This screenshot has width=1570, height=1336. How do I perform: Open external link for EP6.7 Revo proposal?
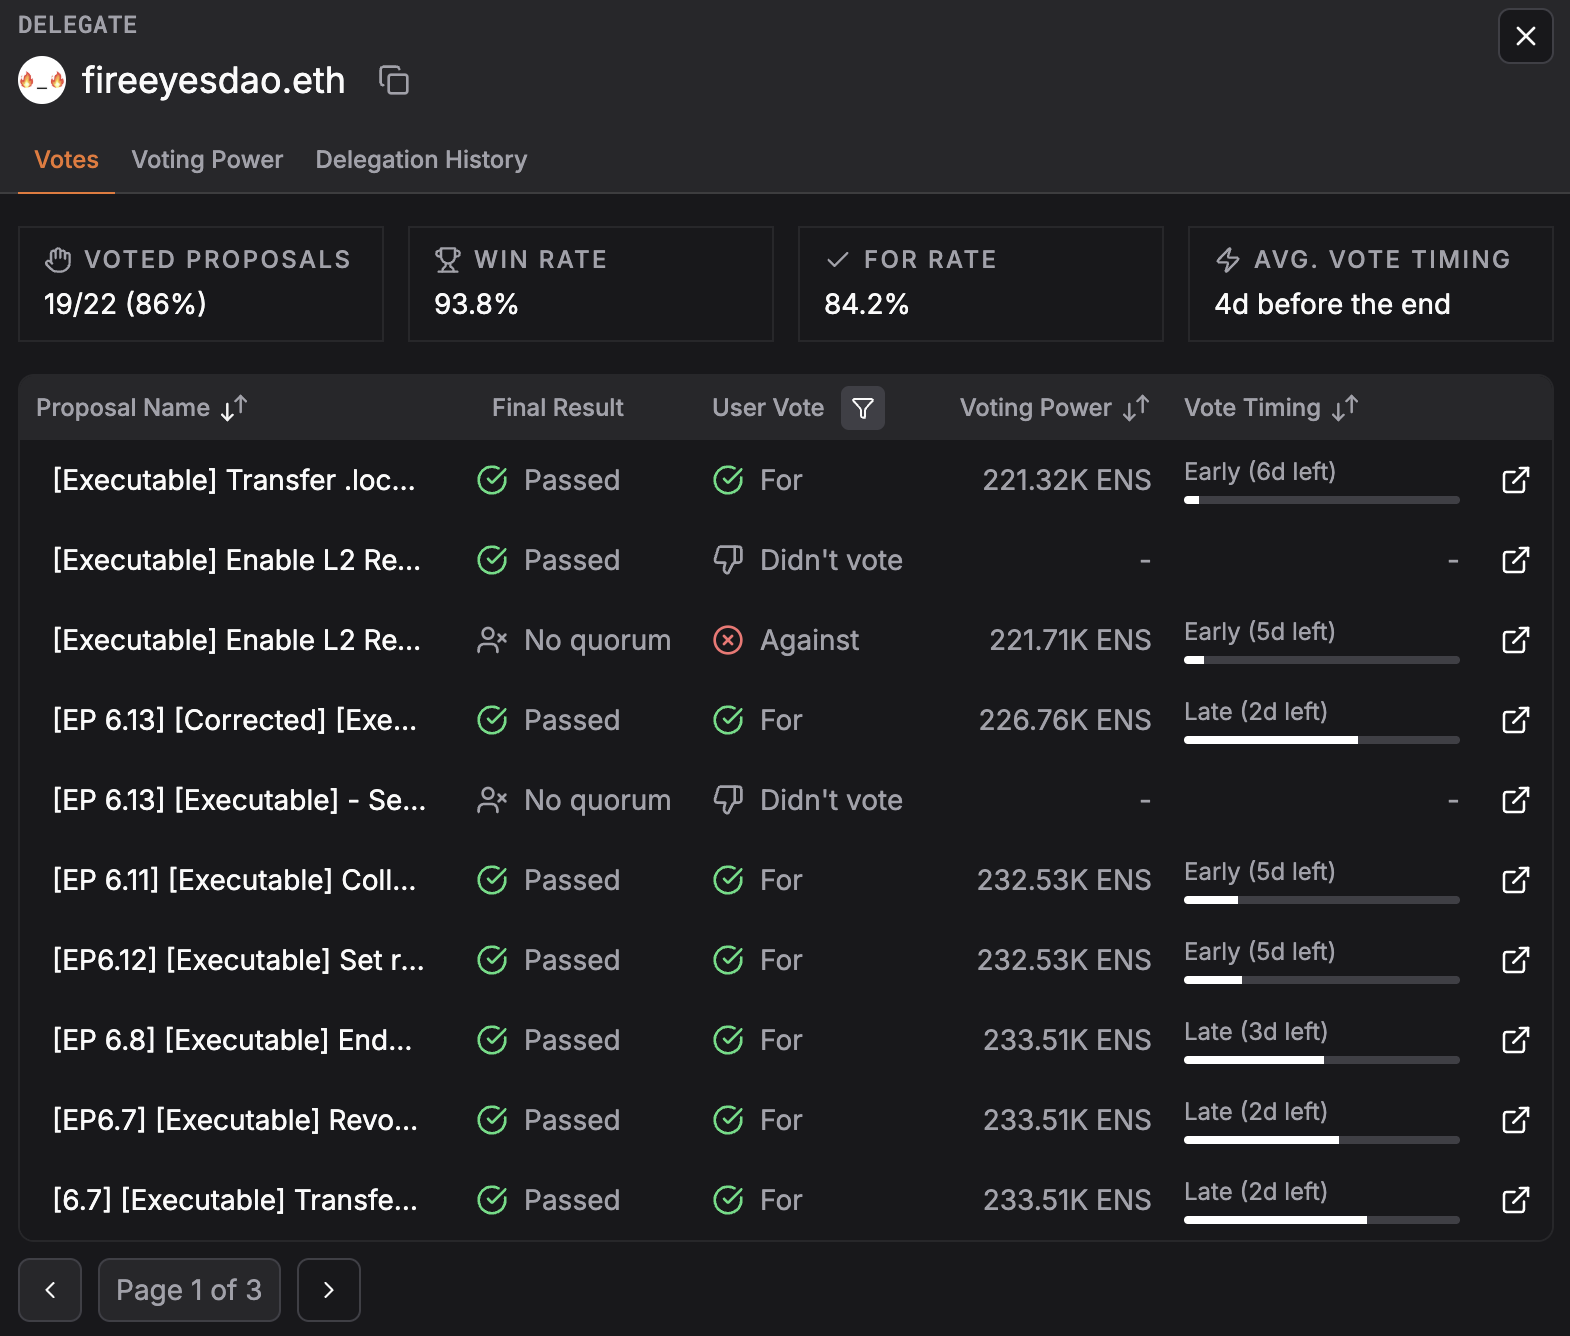click(1515, 1120)
